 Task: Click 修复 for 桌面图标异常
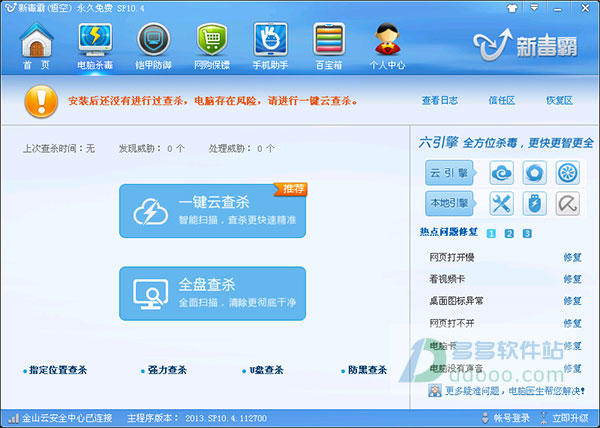(572, 301)
